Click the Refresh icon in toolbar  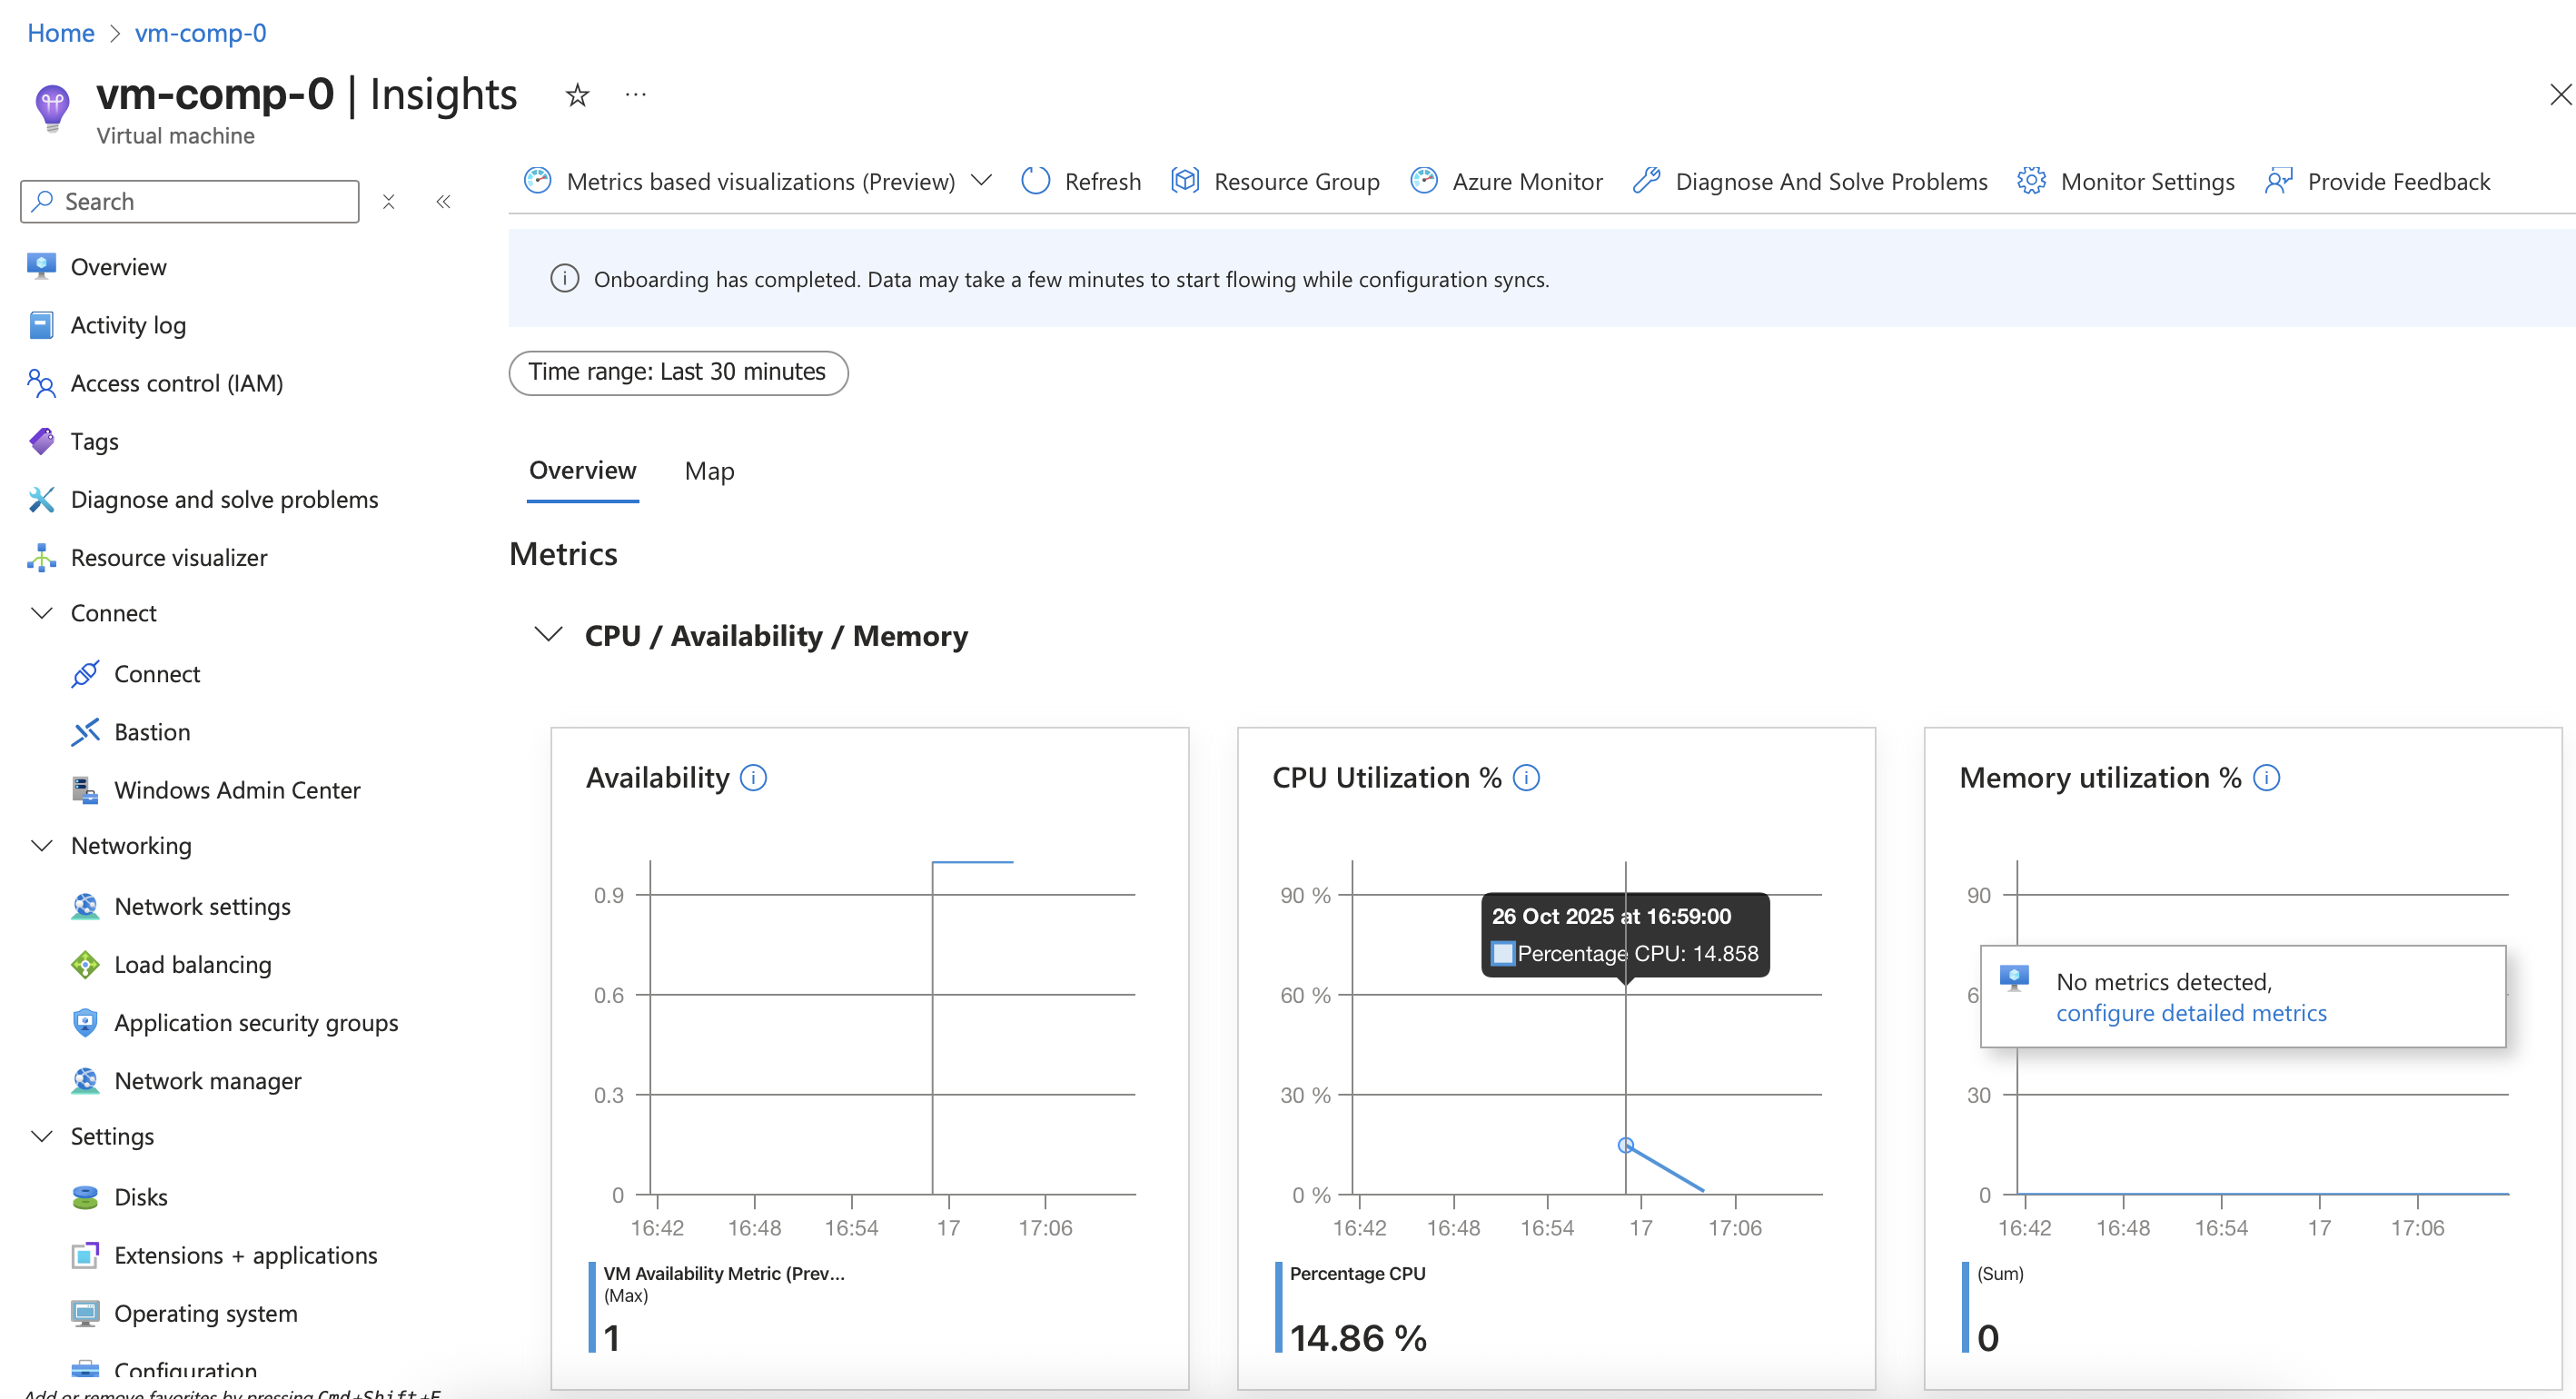tap(1036, 181)
